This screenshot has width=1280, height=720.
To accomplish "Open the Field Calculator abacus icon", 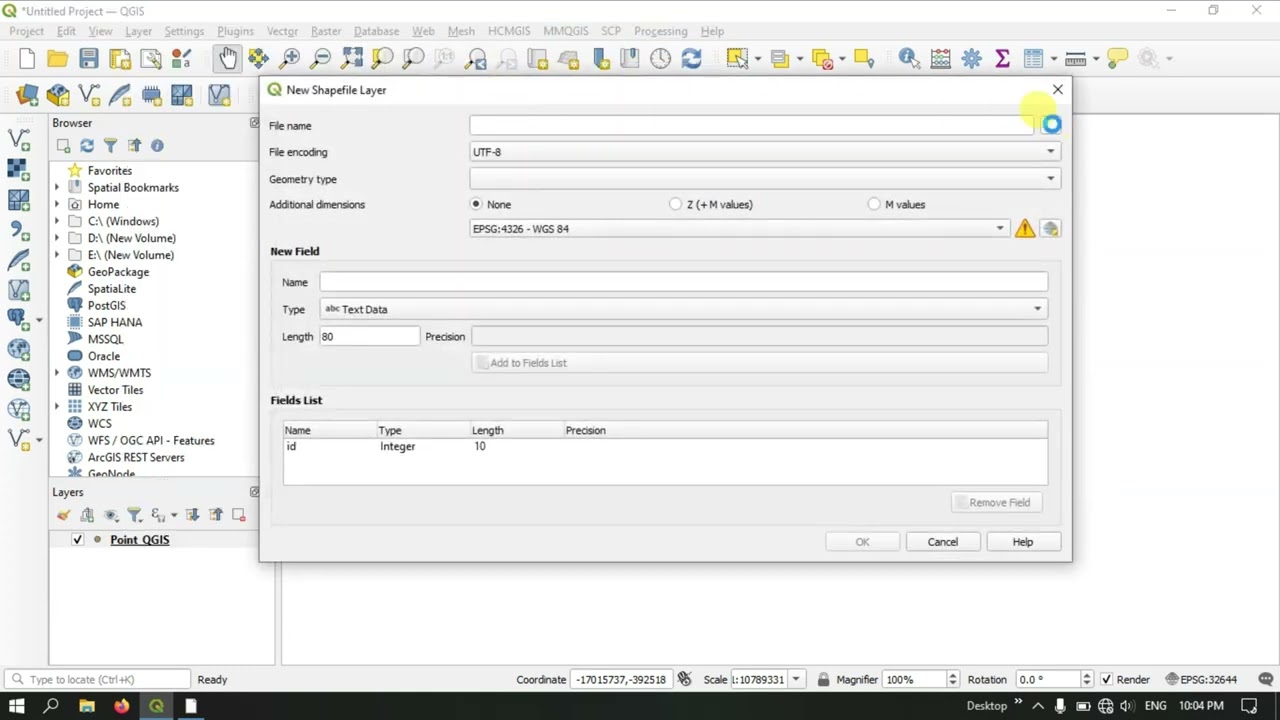I will (x=940, y=59).
